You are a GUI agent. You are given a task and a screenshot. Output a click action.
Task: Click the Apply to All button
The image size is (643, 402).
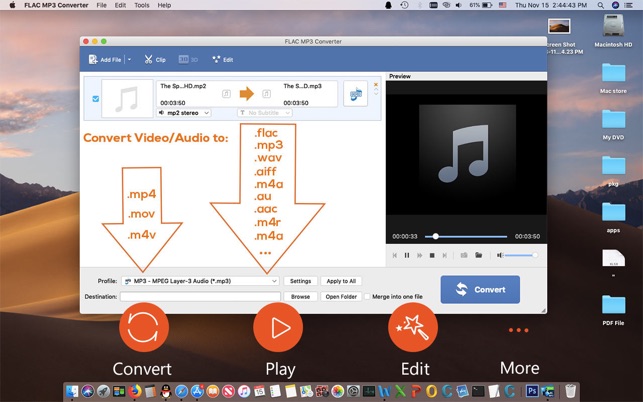[x=341, y=281]
